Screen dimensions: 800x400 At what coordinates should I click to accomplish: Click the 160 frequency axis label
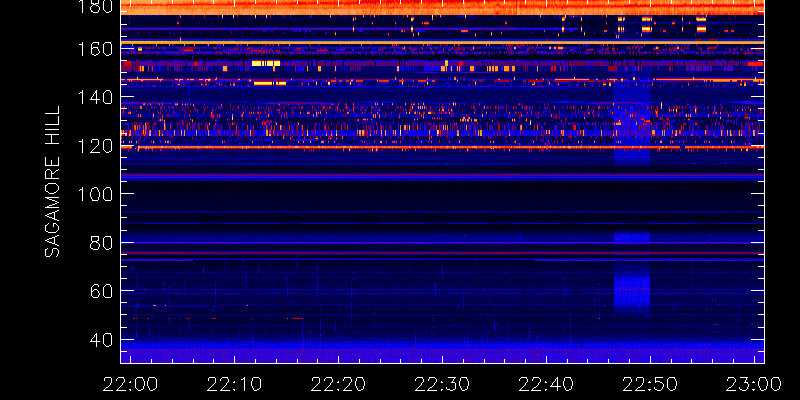tap(95, 49)
